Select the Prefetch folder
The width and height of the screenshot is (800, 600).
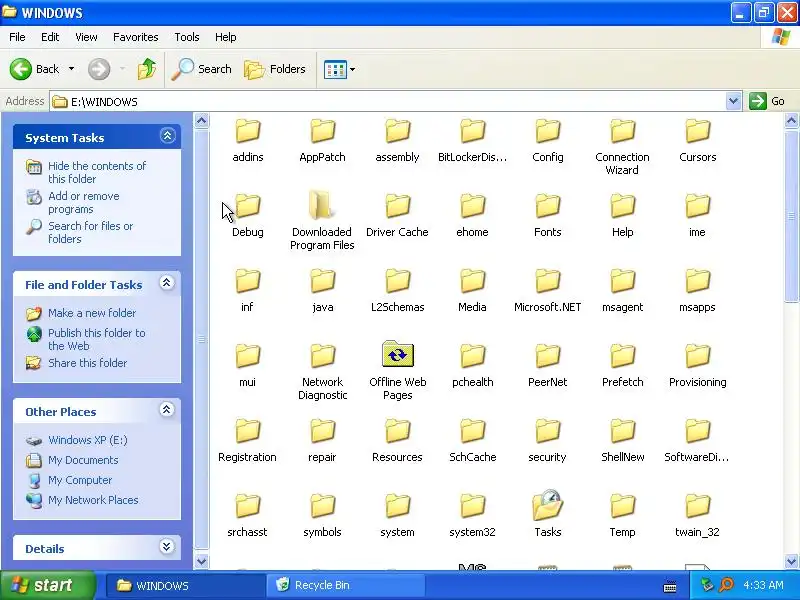pyautogui.click(x=622, y=364)
